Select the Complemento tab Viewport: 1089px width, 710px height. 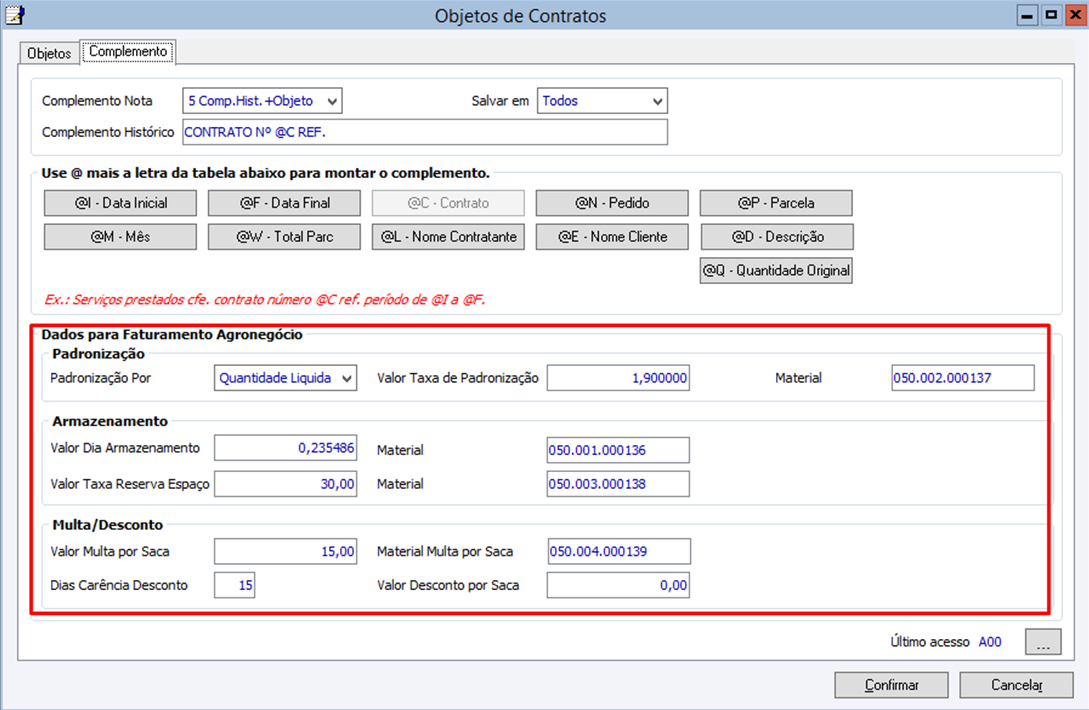(128, 51)
